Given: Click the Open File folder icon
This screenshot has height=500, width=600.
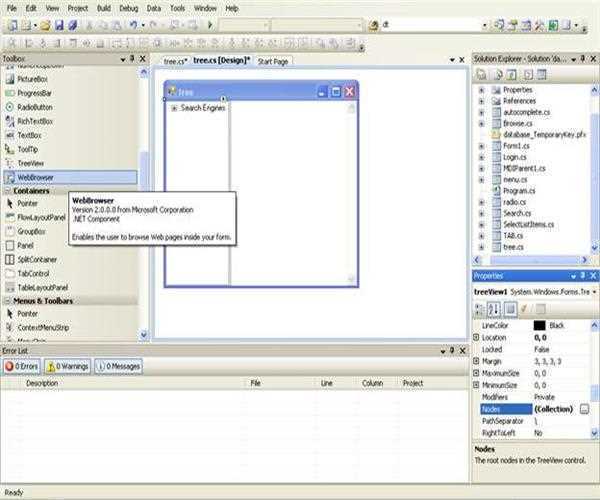Looking at the screenshot, I should [x=45, y=26].
